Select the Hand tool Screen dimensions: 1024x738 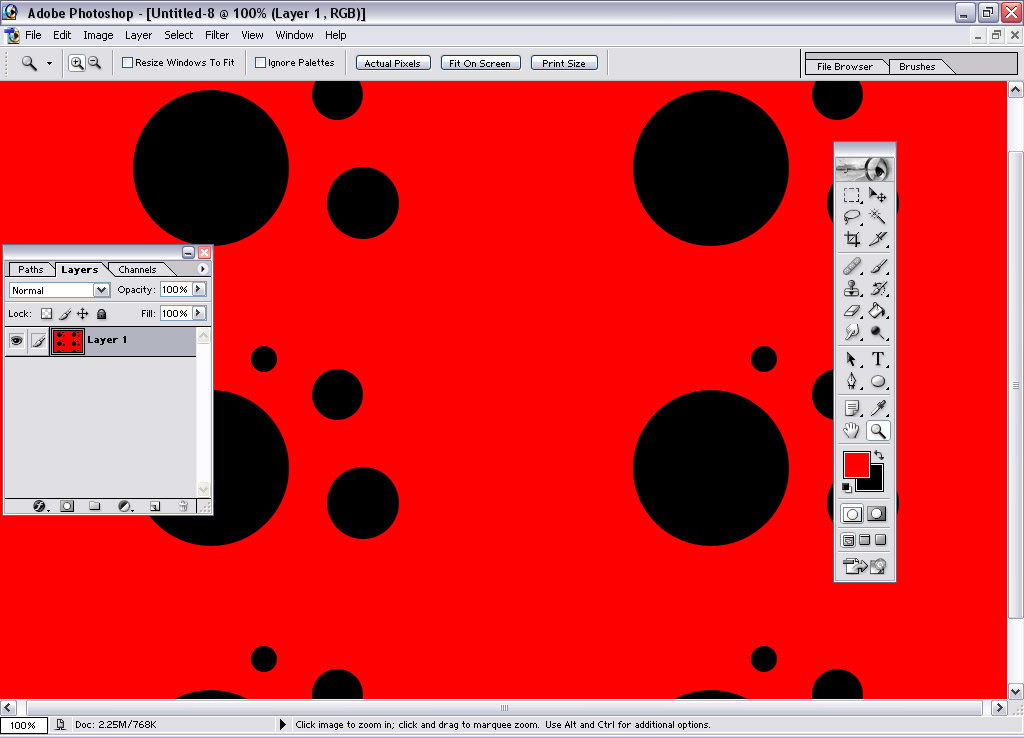pyautogui.click(x=852, y=430)
